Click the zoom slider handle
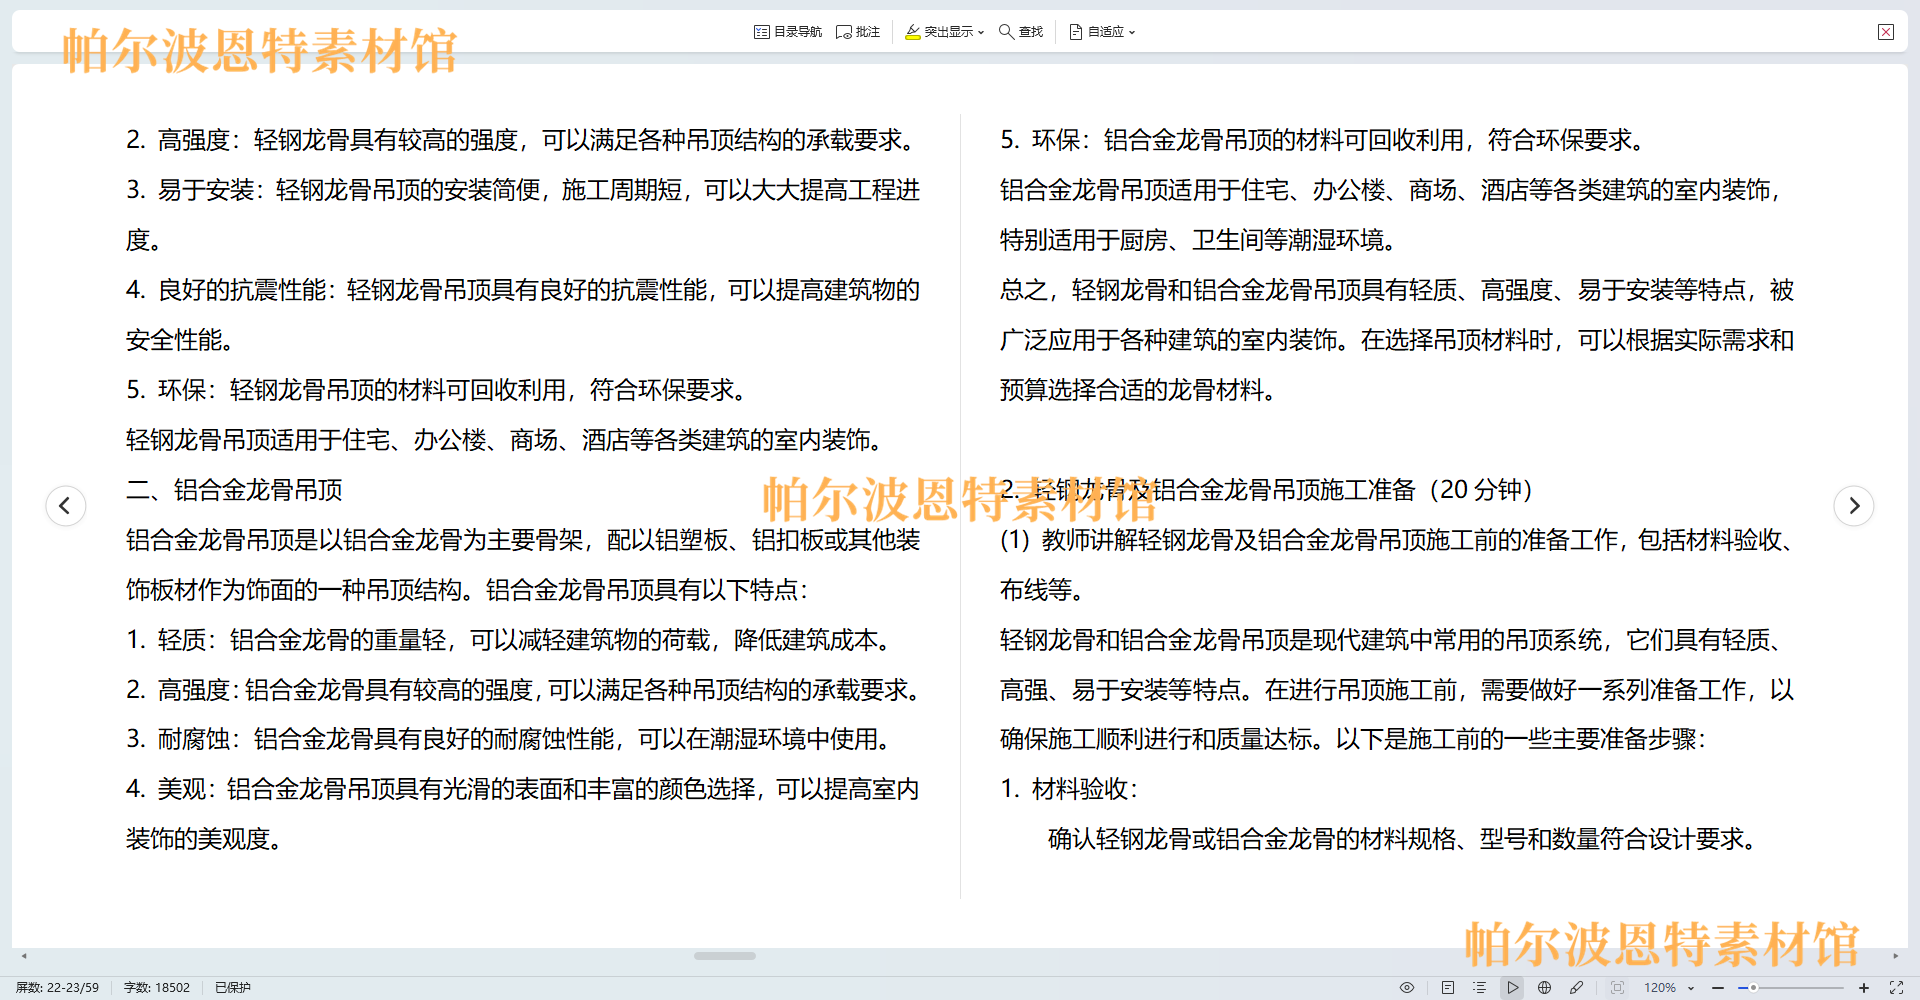Viewport: 1920px width, 1000px height. [1753, 987]
